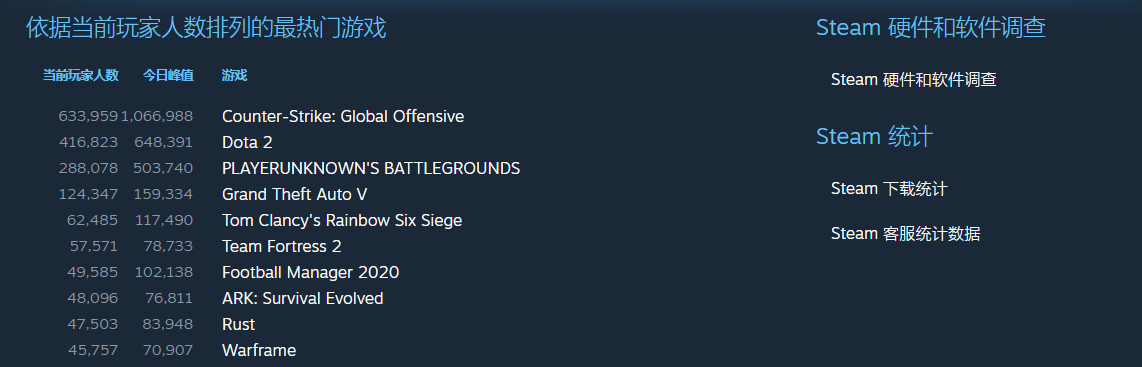Open the Dota 2 game page
Screen dimensions: 1142x367
click(x=247, y=142)
